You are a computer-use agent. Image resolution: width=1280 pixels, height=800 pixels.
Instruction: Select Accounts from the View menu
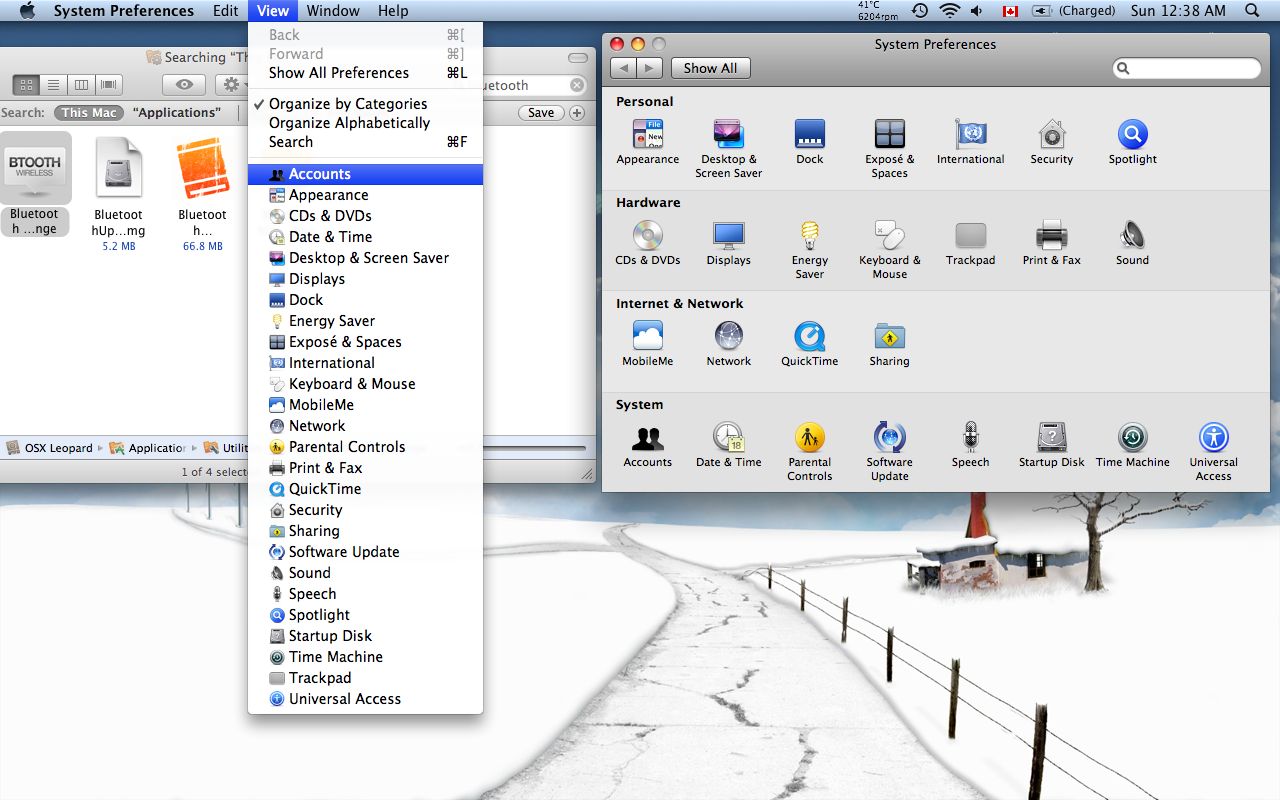(x=319, y=174)
